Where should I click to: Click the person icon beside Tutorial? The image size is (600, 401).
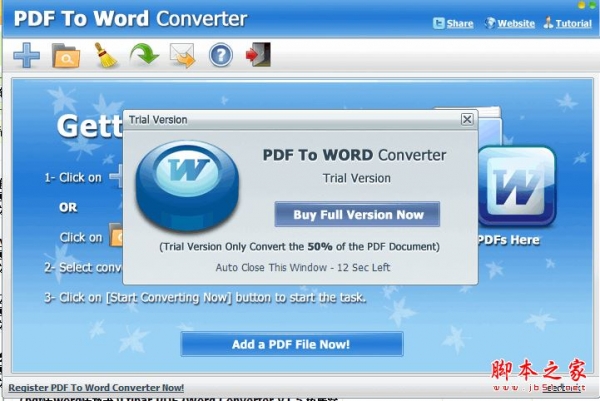pyautogui.click(x=548, y=23)
